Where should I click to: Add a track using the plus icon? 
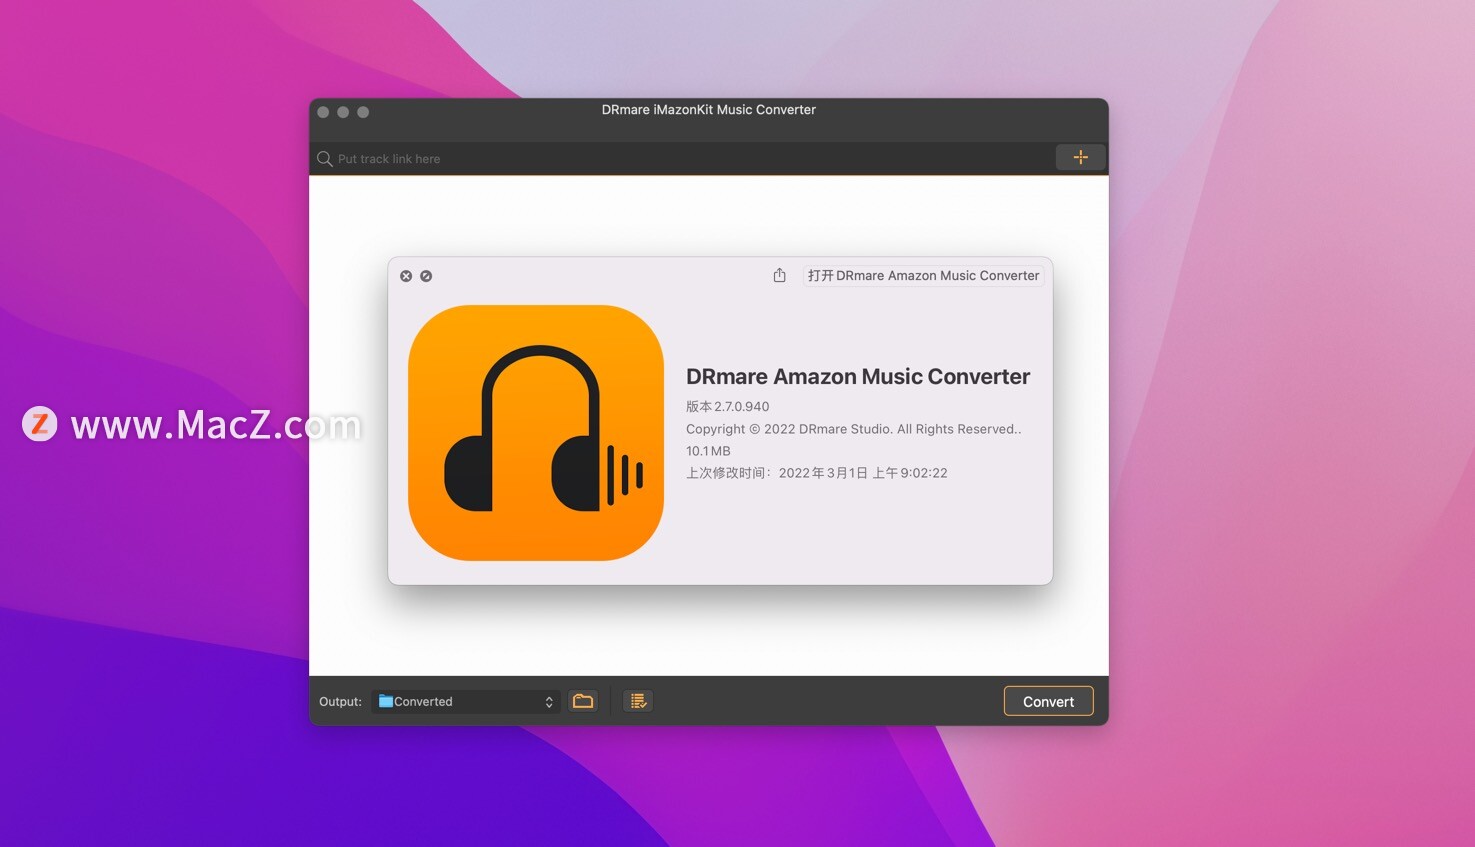(1080, 157)
